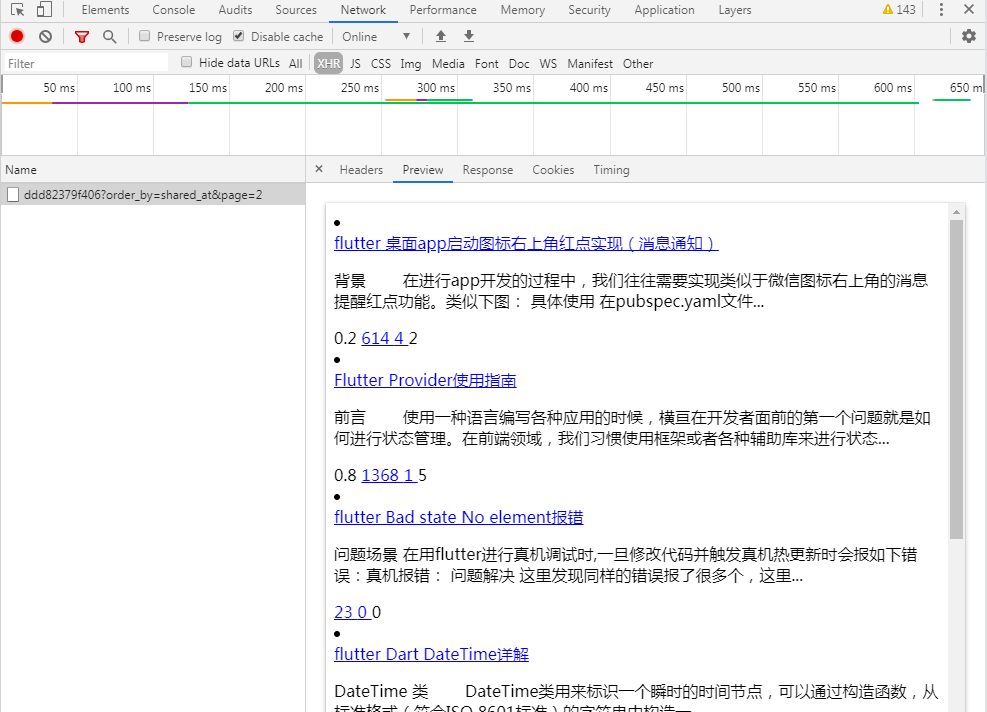Viewport: 987px width, 712px height.
Task: Filter requests by Img
Action: 410,64
